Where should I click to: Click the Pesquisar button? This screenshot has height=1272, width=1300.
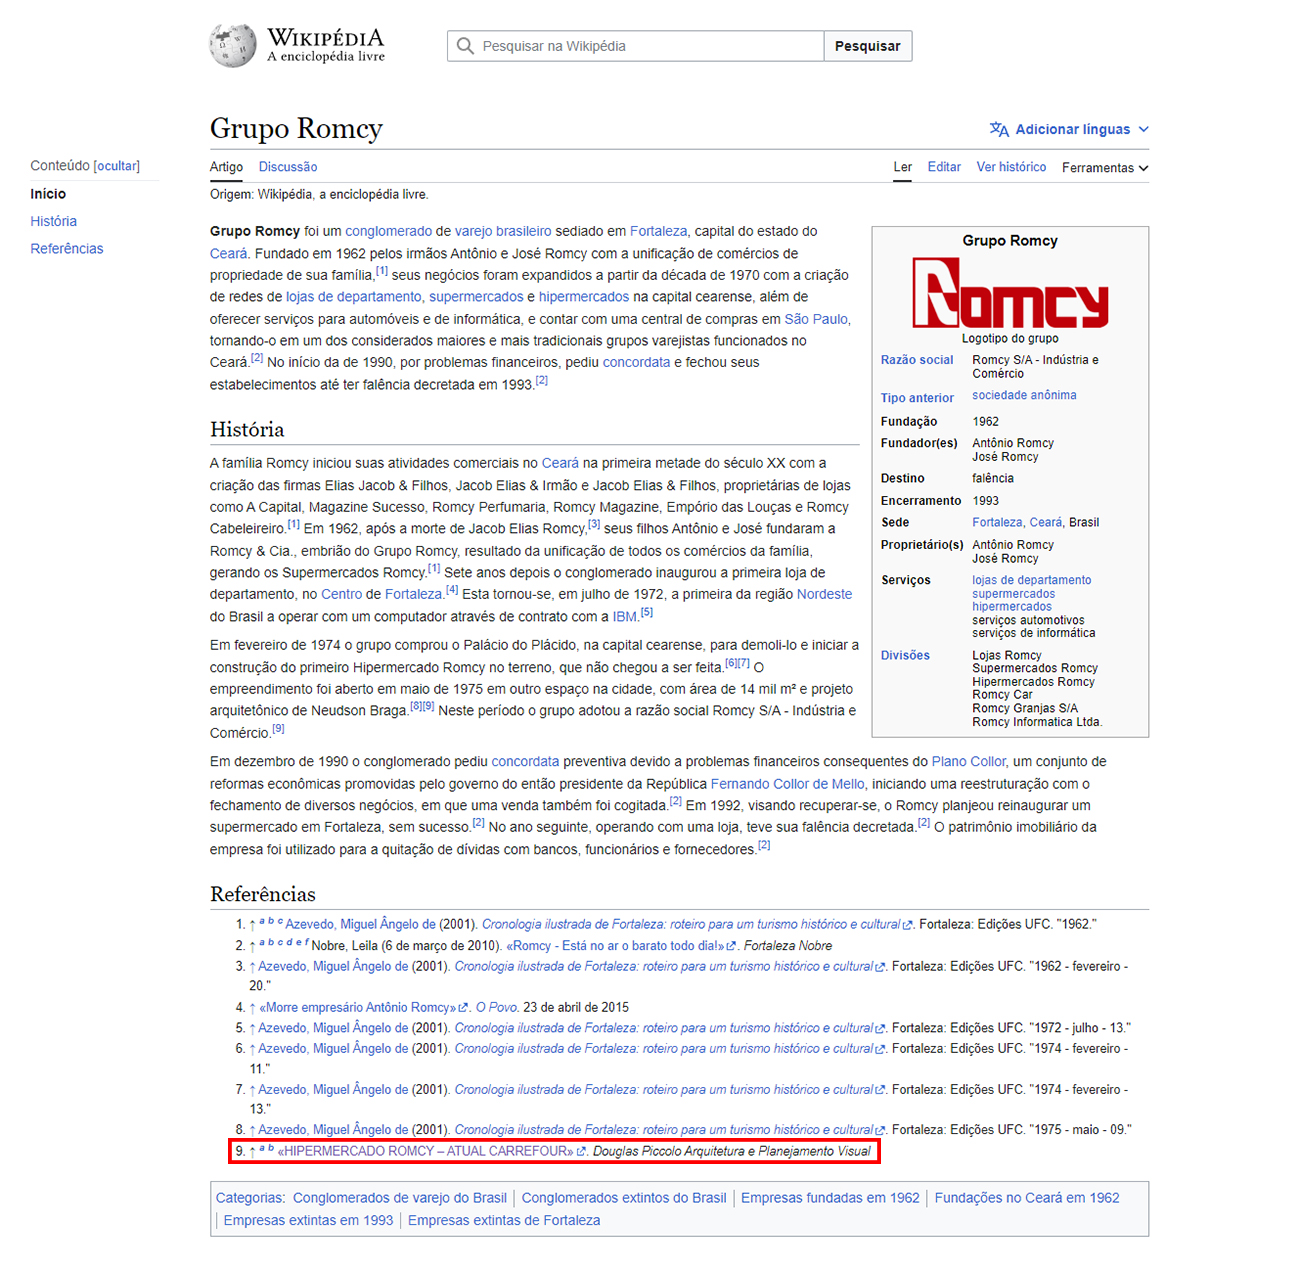[x=867, y=46]
